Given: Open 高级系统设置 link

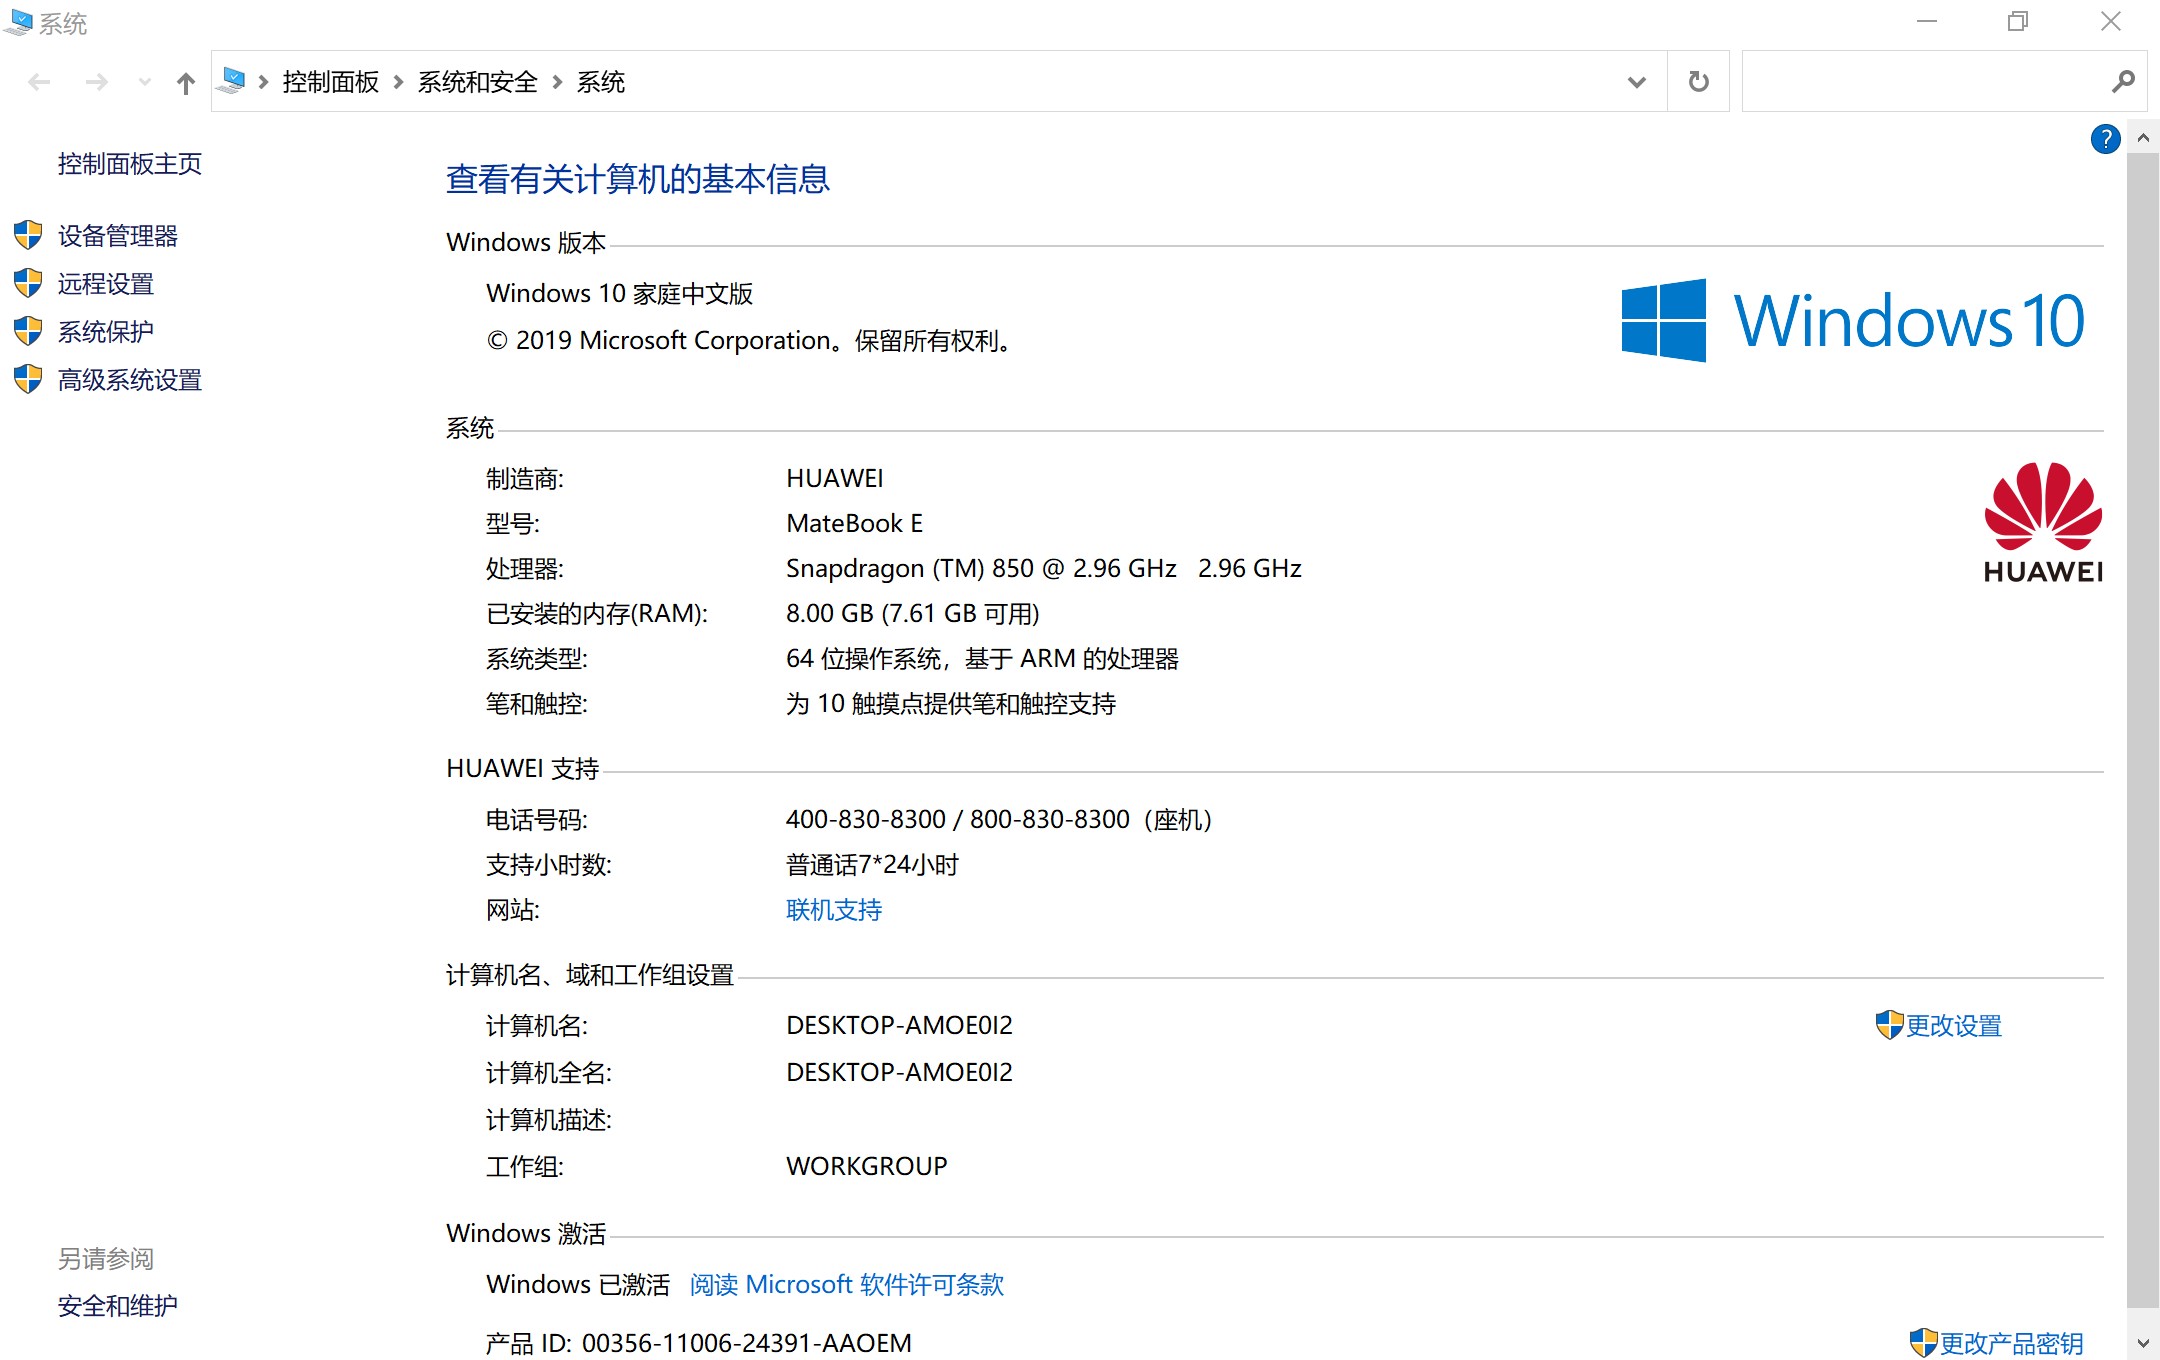Looking at the screenshot, I should coord(130,380).
